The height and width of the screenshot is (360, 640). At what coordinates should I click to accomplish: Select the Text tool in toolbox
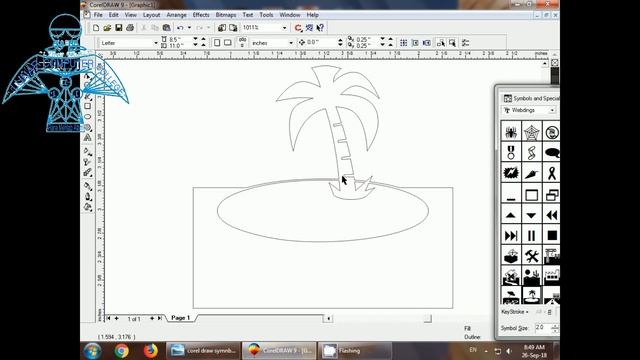(88, 138)
